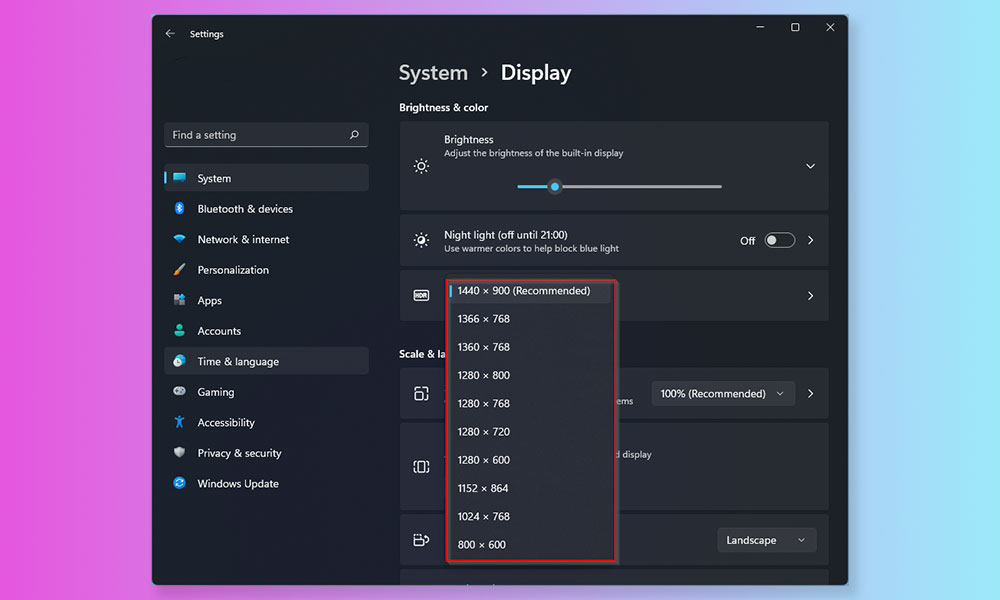Click the HDR icon
1000x600 pixels.
tap(421, 295)
